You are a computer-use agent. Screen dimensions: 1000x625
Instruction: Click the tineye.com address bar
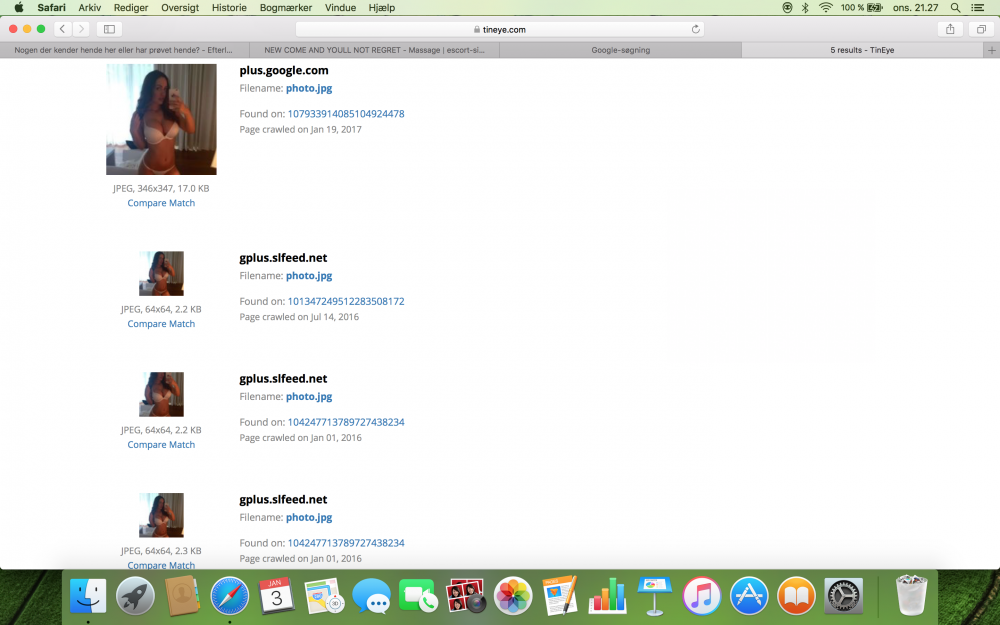tap(499, 29)
